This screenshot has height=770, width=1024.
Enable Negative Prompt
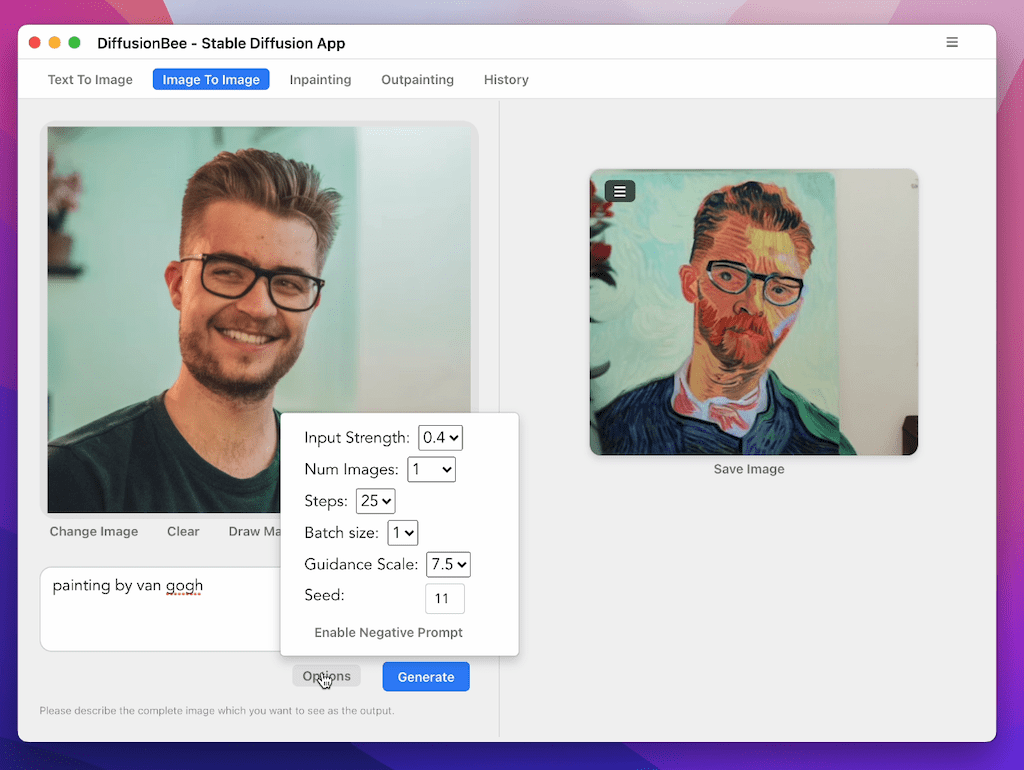pos(388,632)
